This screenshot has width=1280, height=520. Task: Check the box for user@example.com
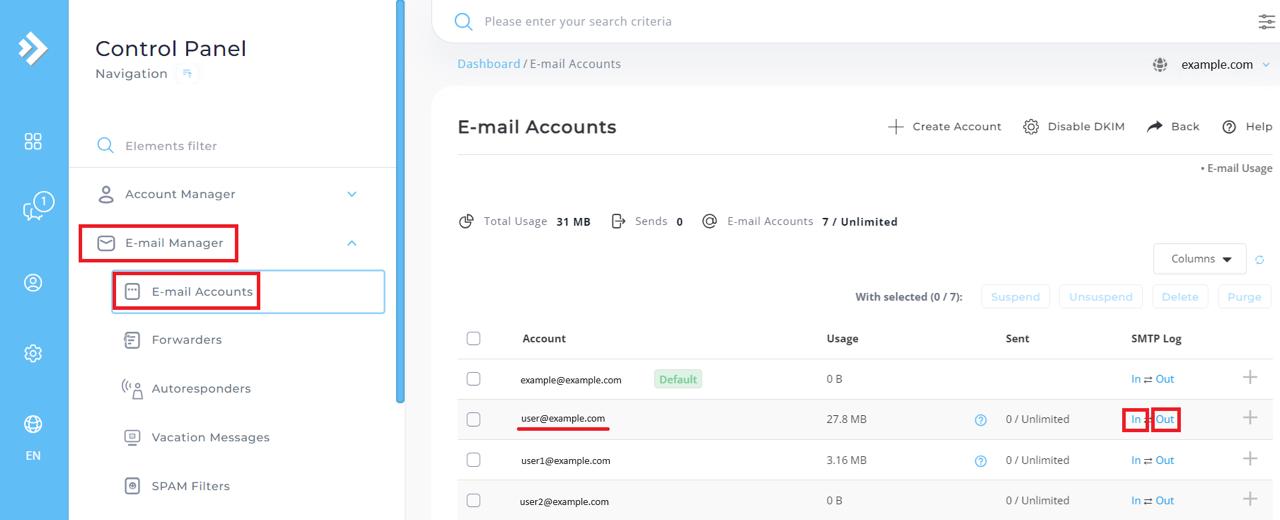(x=473, y=419)
